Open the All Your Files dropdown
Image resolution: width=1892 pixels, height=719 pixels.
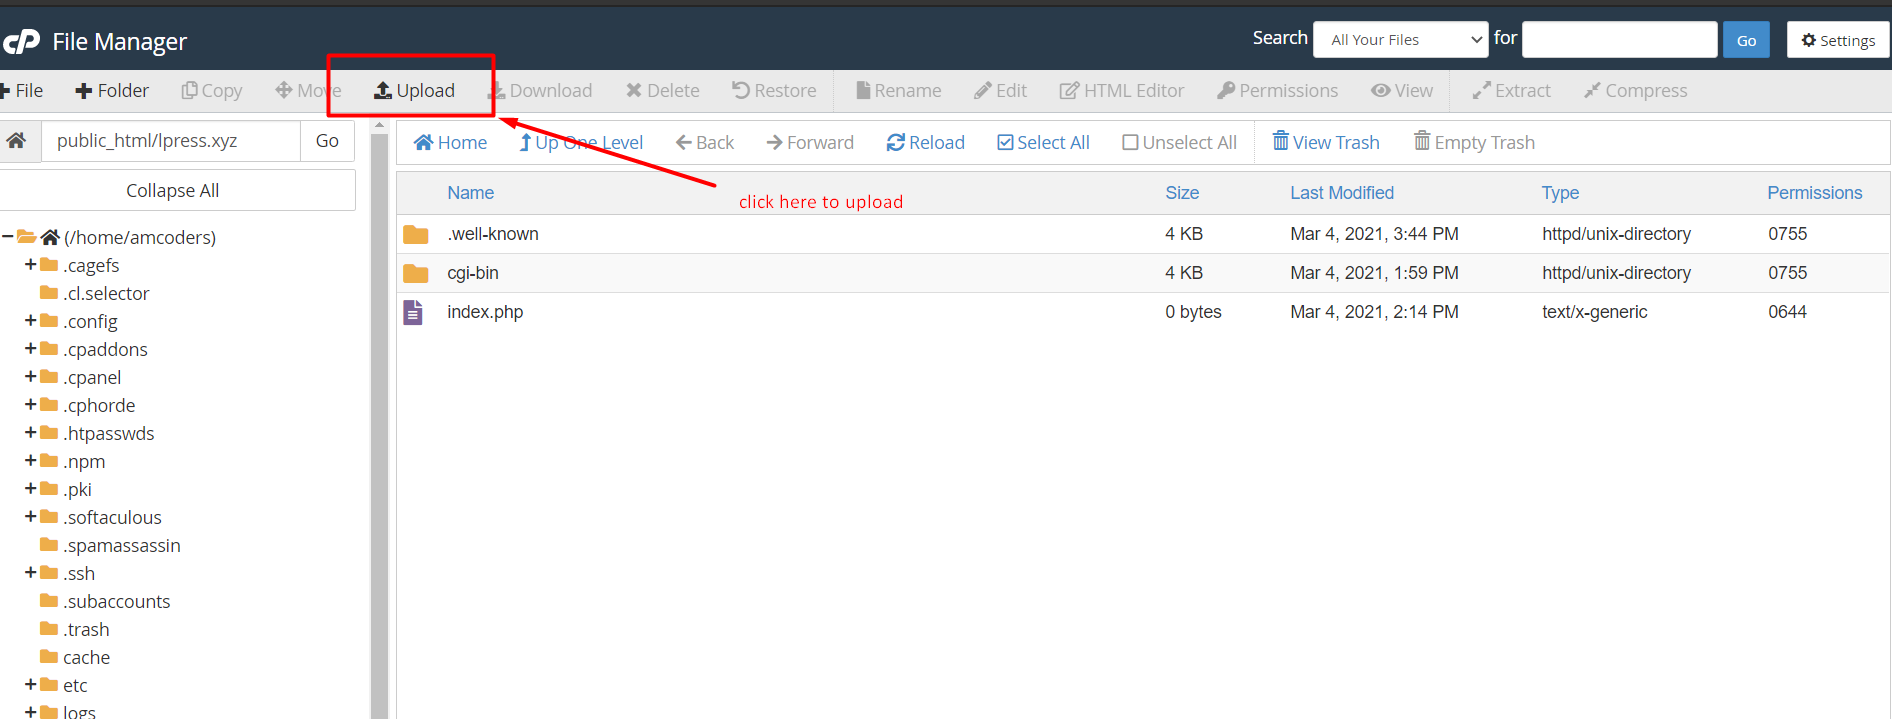pos(1400,40)
